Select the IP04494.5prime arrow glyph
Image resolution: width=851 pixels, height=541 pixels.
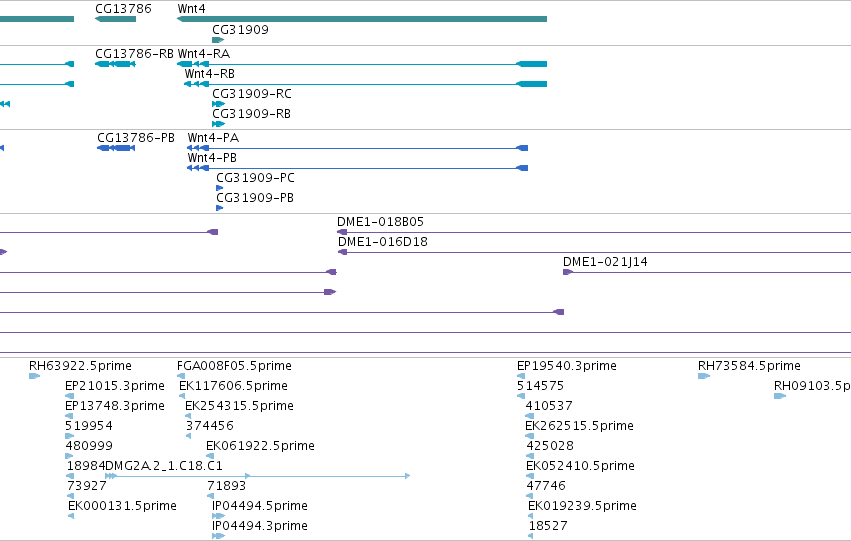coord(218,515)
